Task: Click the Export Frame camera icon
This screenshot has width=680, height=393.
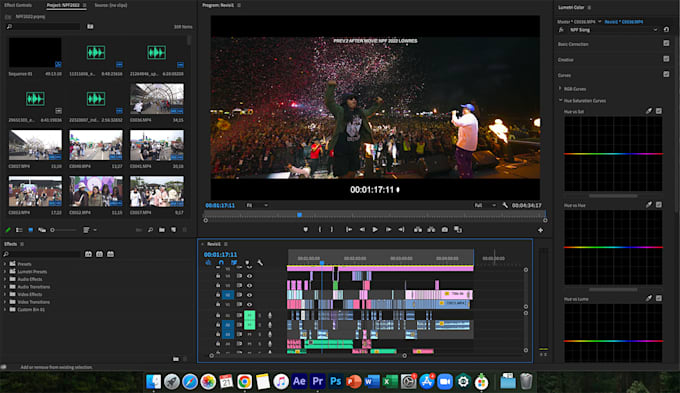Action: click(x=445, y=229)
